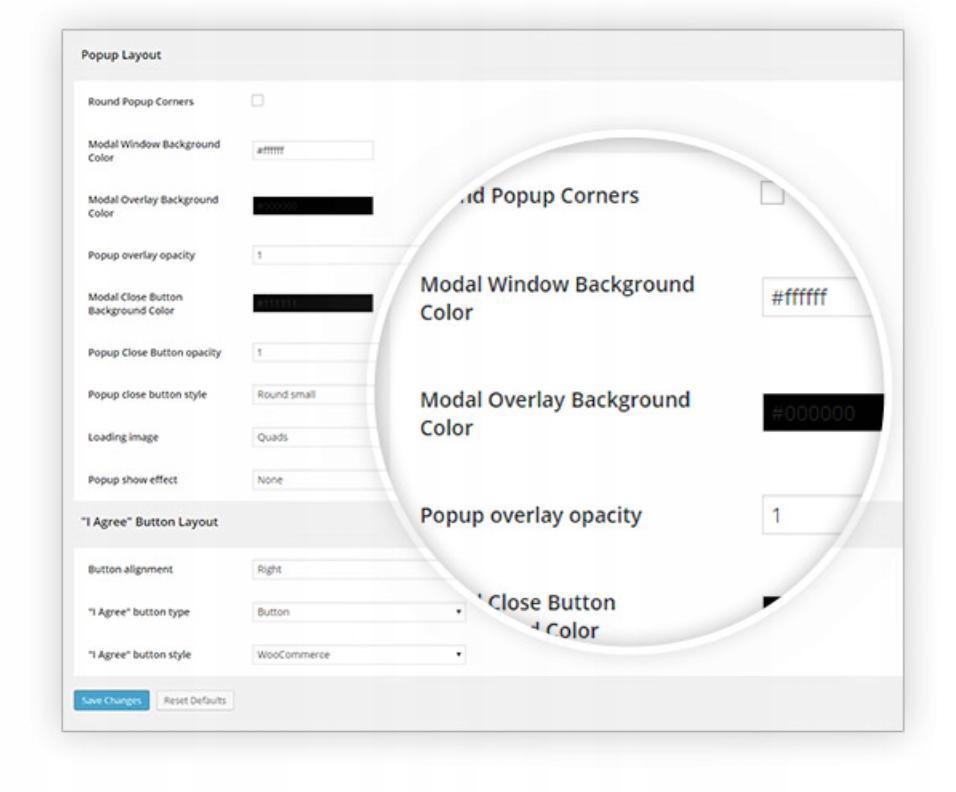Tick the enlarged Round Popup Corners checkbox in magnifier

click(772, 193)
